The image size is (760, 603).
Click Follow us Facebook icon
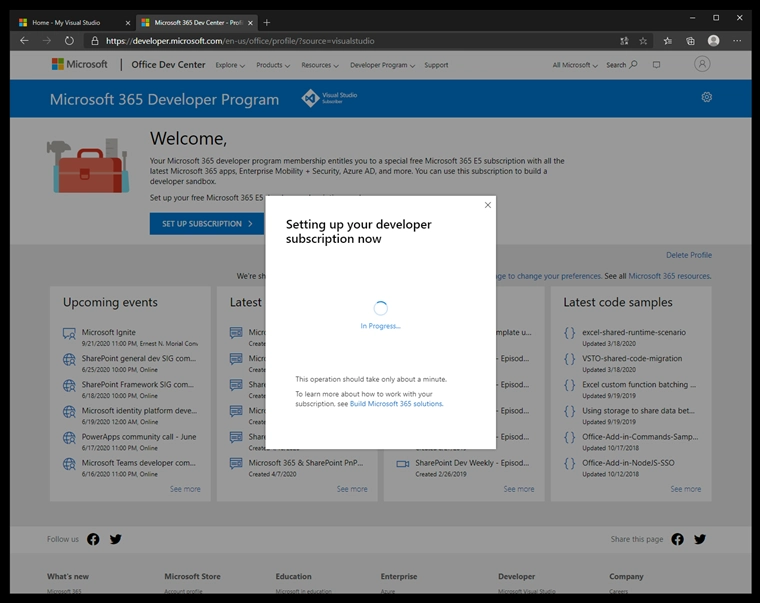pyautogui.click(x=93, y=539)
